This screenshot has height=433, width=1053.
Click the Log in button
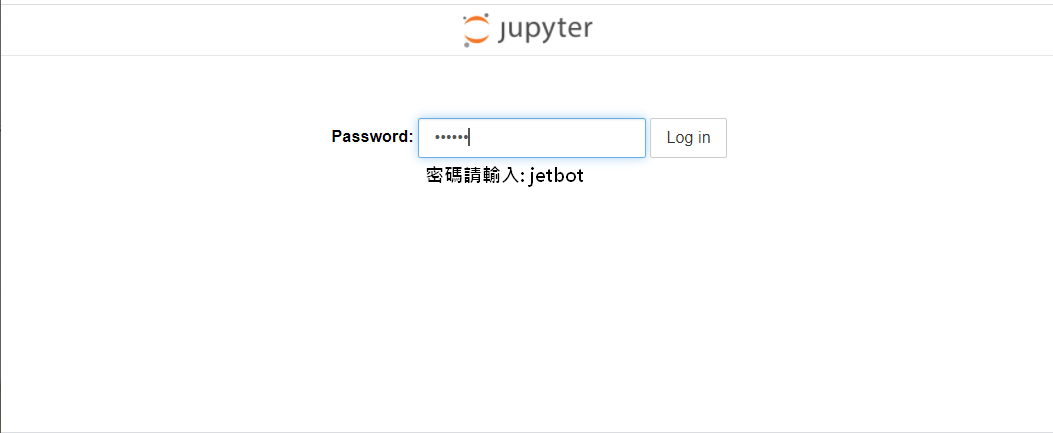pos(688,138)
